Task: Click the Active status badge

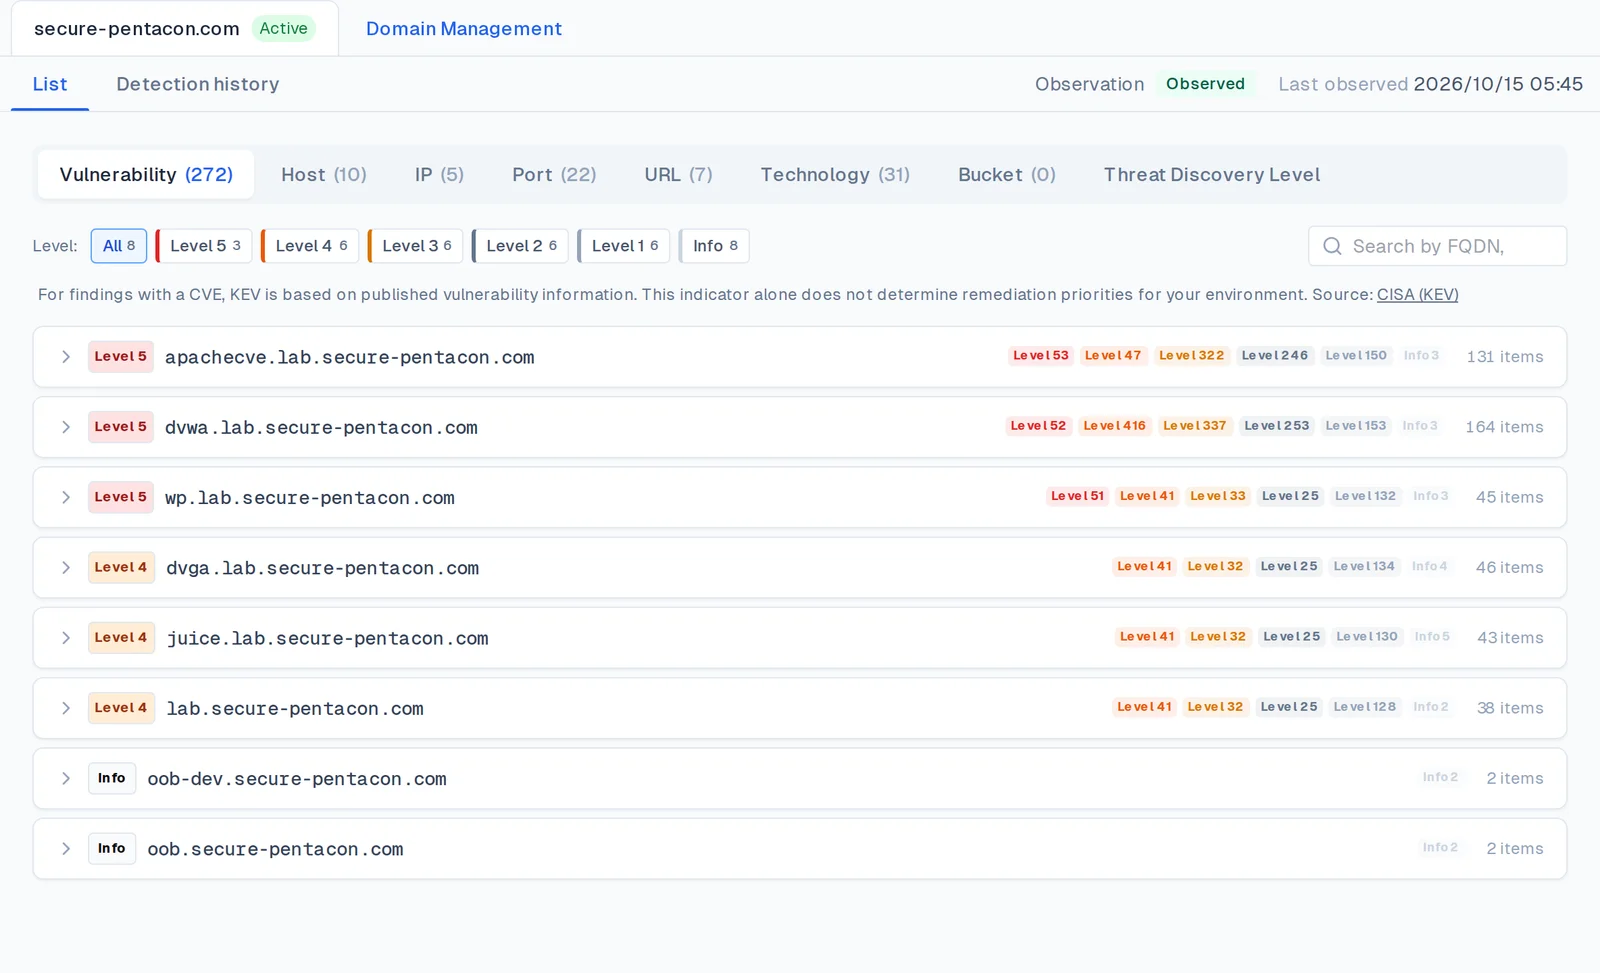Action: 283,28
